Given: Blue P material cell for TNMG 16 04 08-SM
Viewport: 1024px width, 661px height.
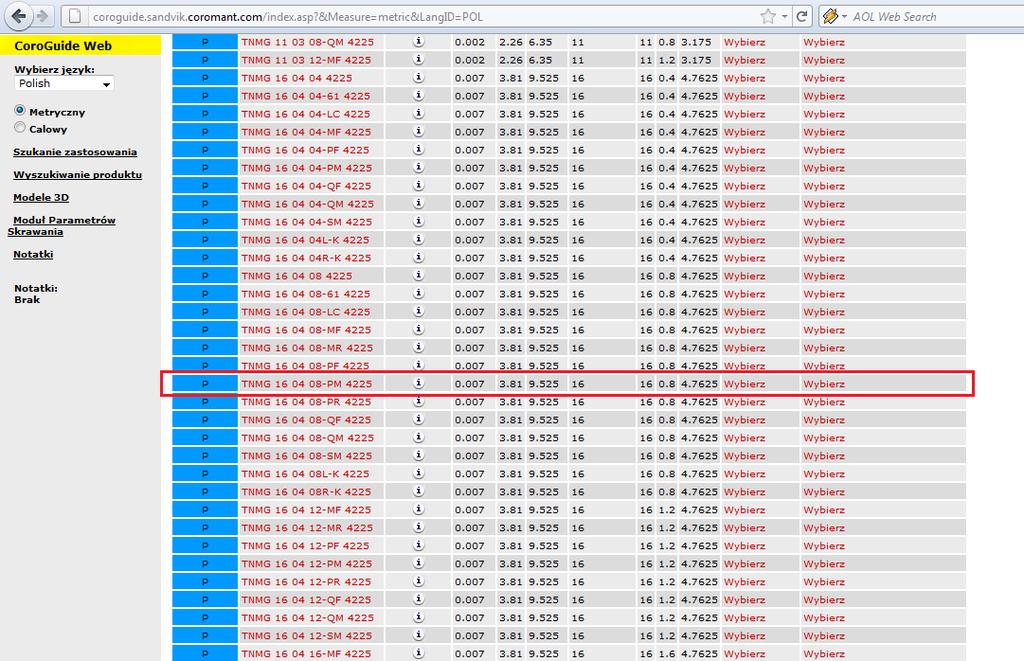Looking at the screenshot, I should 205,456.
